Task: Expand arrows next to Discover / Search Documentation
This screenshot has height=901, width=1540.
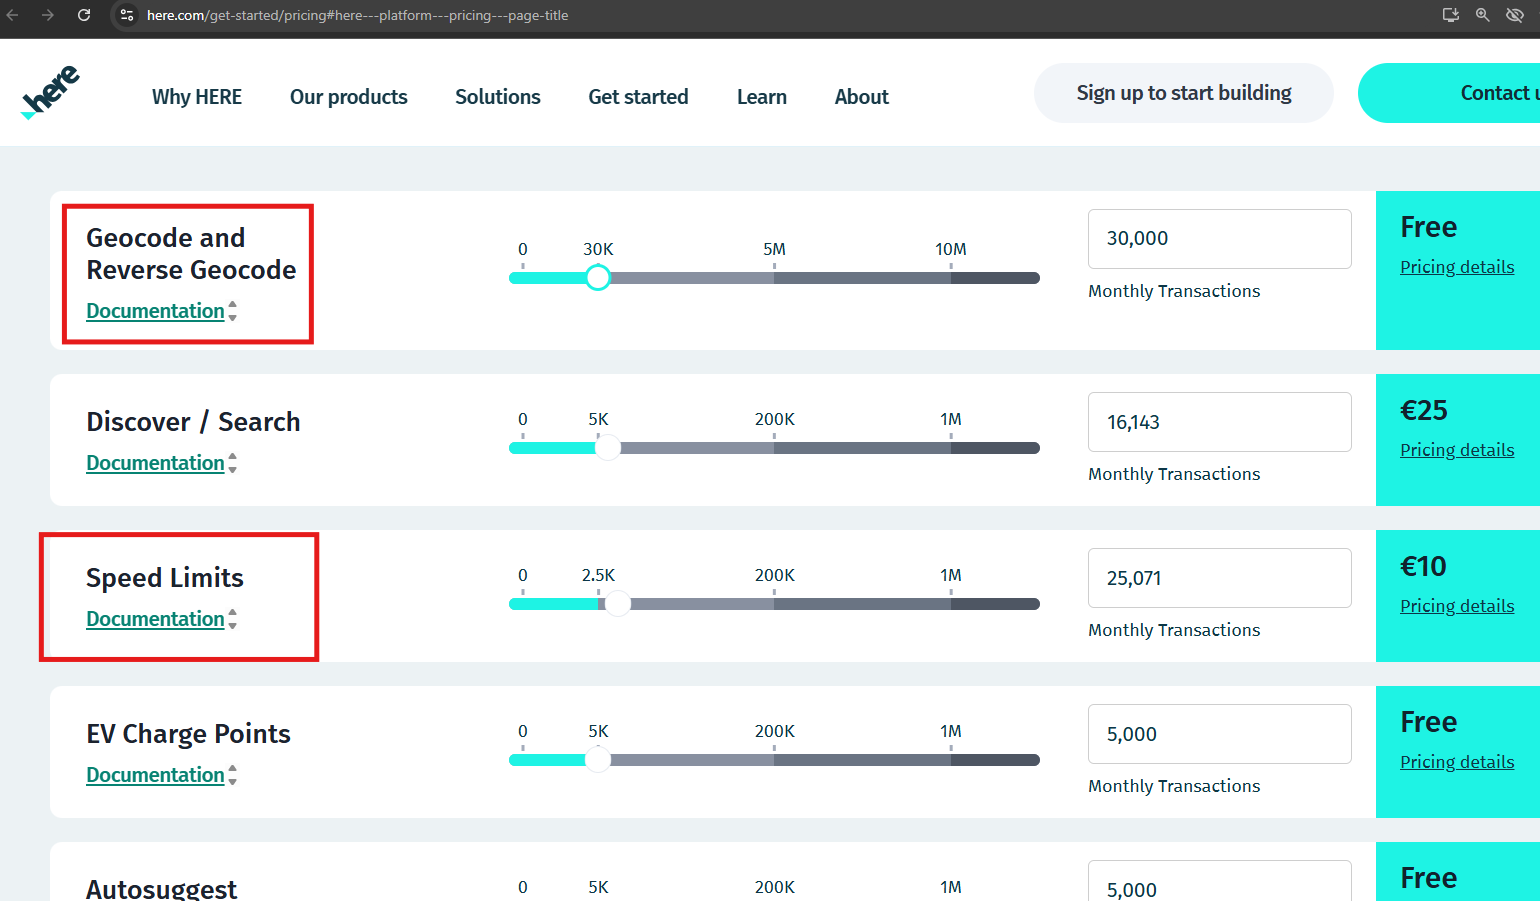Action: coord(233,463)
